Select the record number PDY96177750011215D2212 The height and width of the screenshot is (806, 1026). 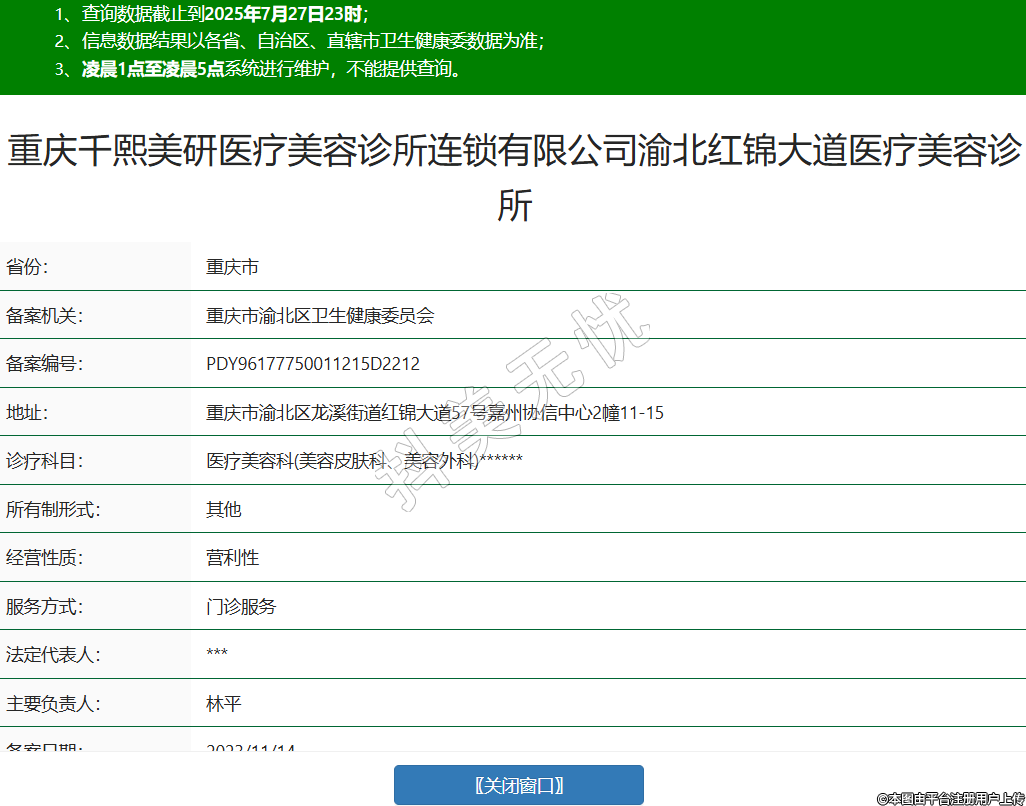(313, 364)
